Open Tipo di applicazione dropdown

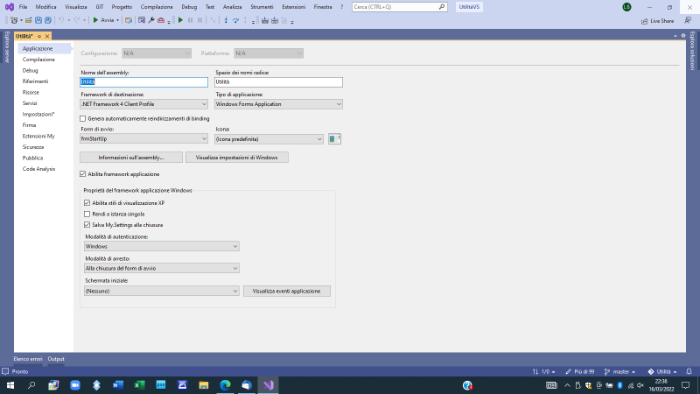(x=278, y=104)
